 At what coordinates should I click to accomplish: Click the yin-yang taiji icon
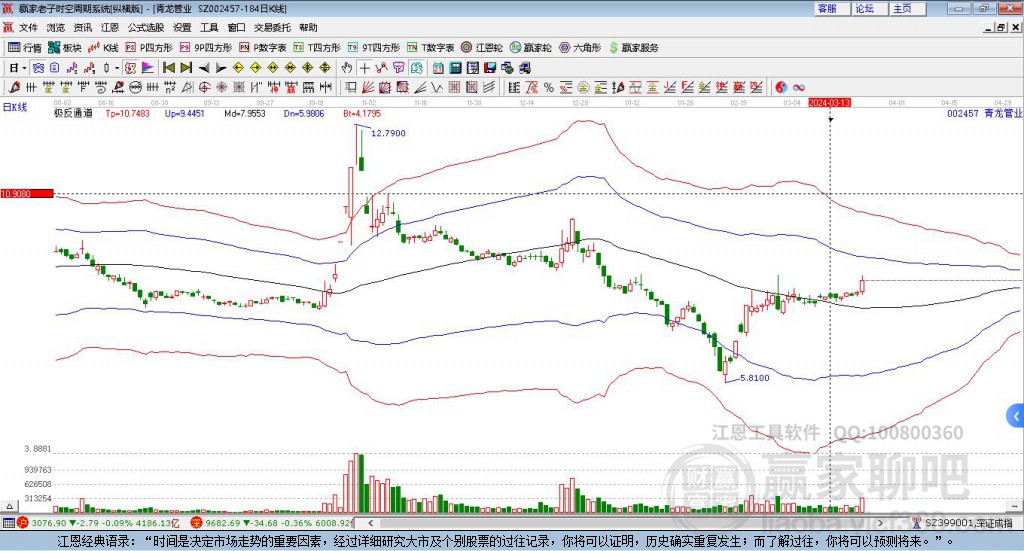tap(781, 87)
